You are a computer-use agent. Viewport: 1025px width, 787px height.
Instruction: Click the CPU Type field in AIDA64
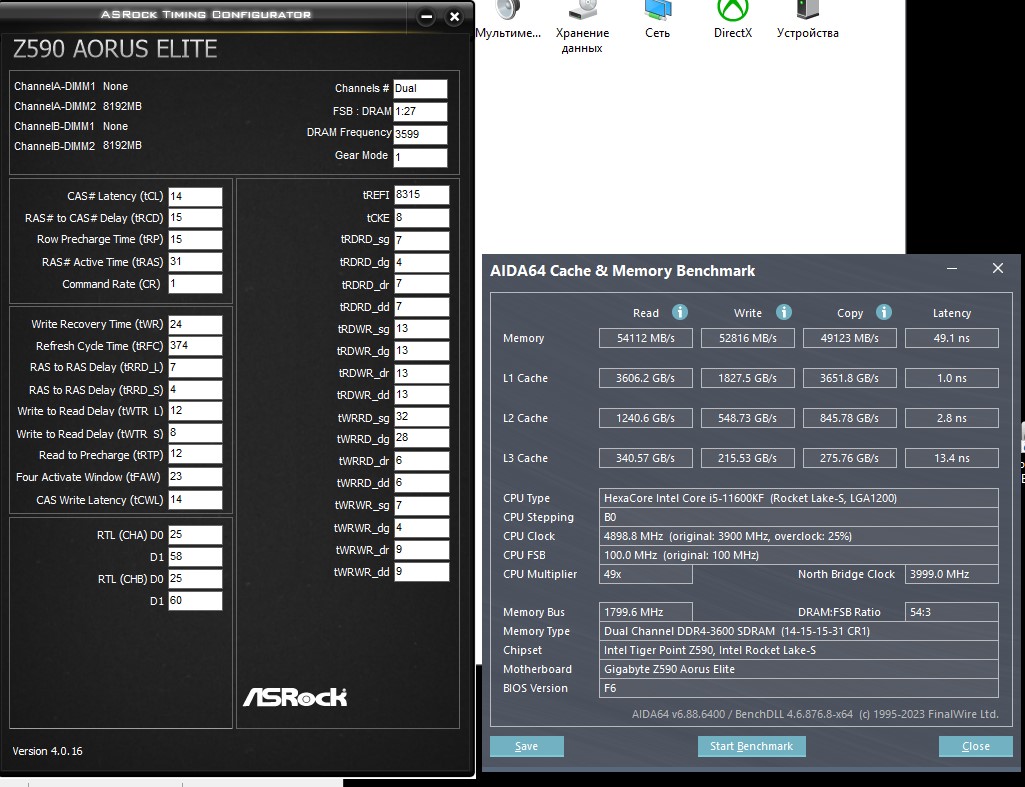coord(799,498)
